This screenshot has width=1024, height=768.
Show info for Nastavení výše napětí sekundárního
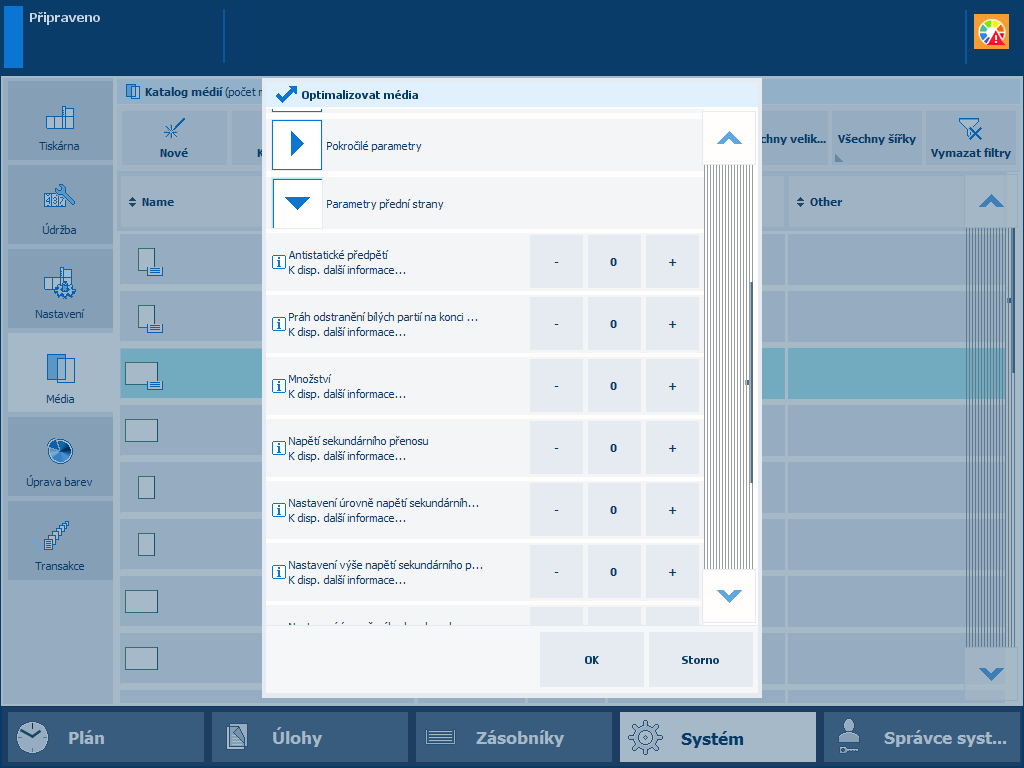tap(278, 572)
